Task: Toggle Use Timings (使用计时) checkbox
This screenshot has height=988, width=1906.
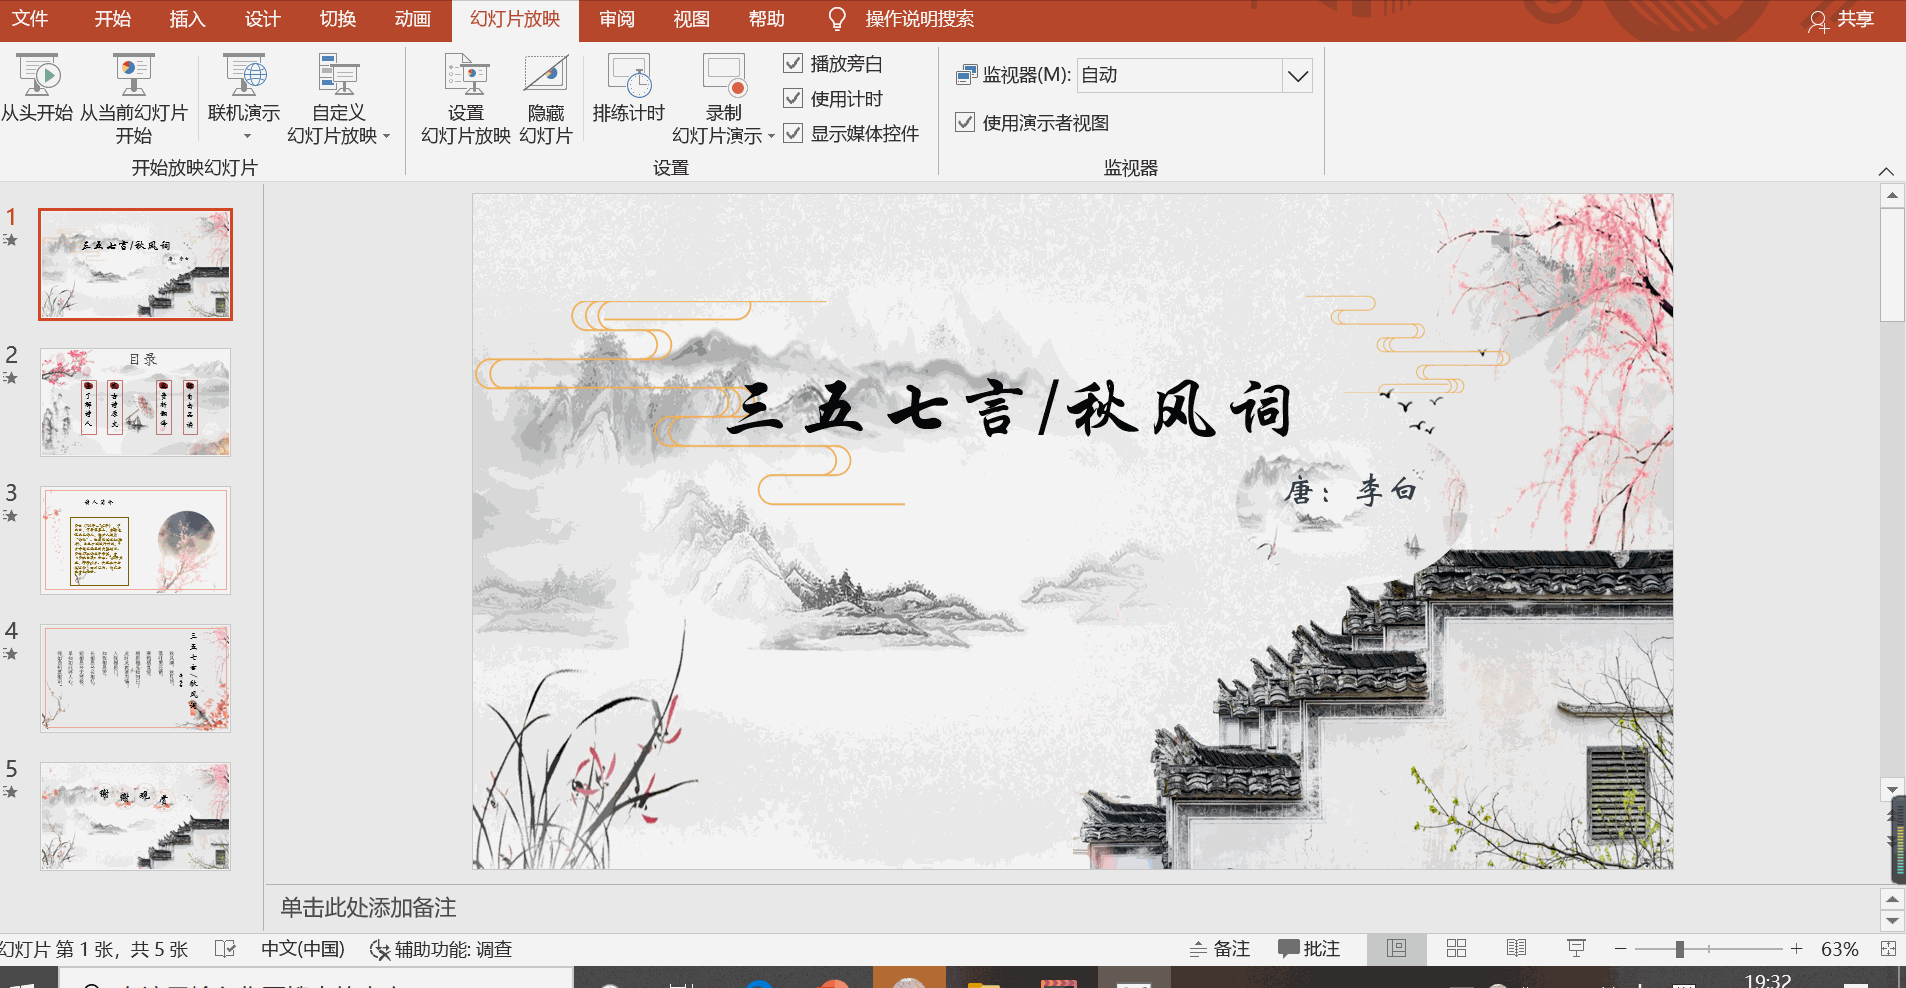Action: pyautogui.click(x=793, y=98)
